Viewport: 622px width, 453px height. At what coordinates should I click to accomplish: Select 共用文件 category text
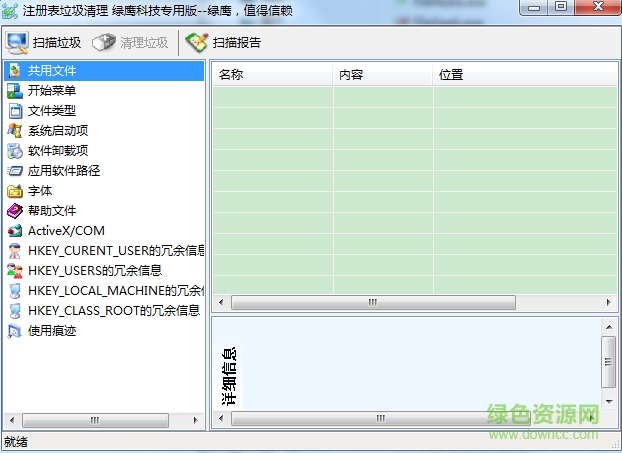(x=52, y=71)
